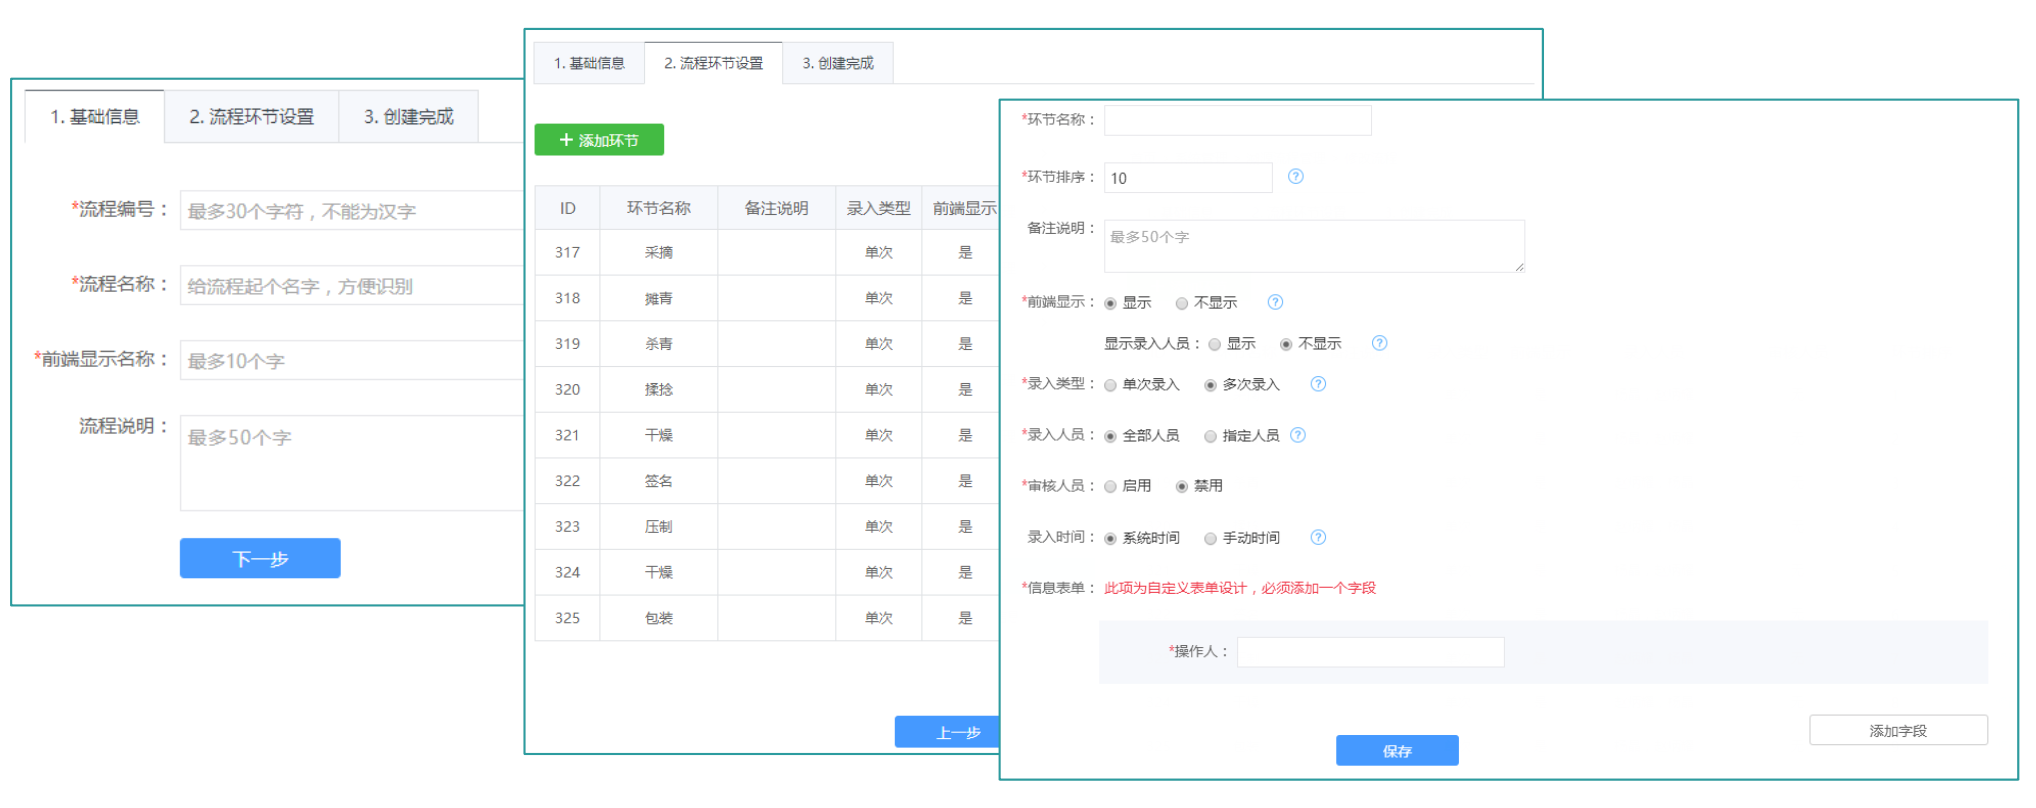The height and width of the screenshot is (808, 2036).
Task: Open help tooltip for 录入类型
Action: [x=1318, y=384]
